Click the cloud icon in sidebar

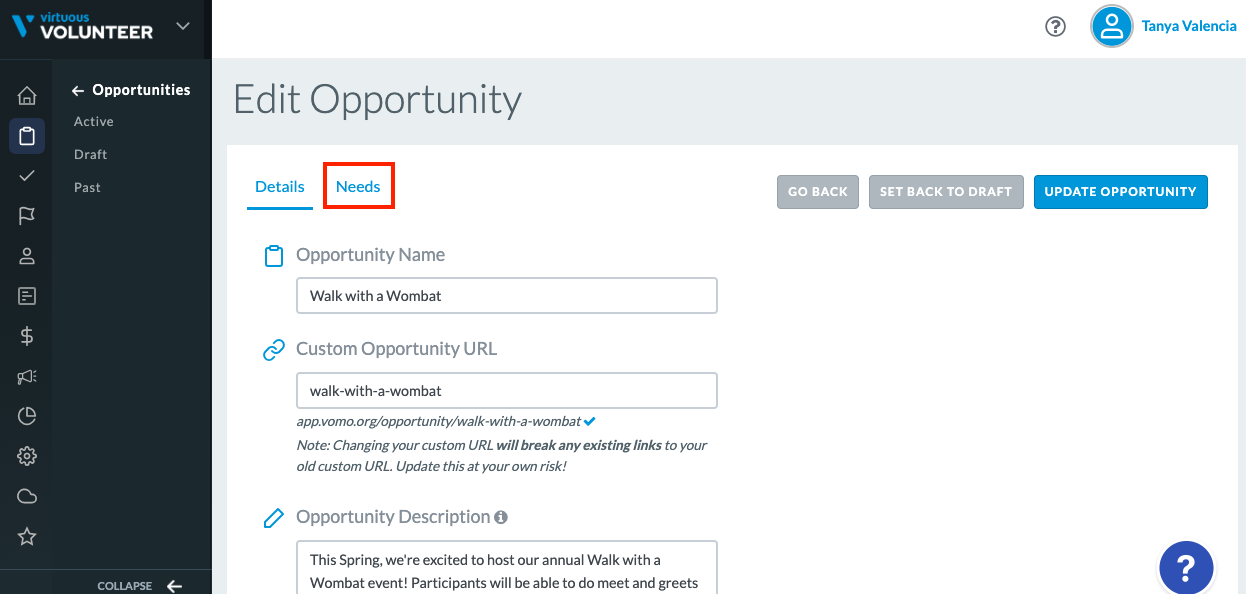click(27, 496)
